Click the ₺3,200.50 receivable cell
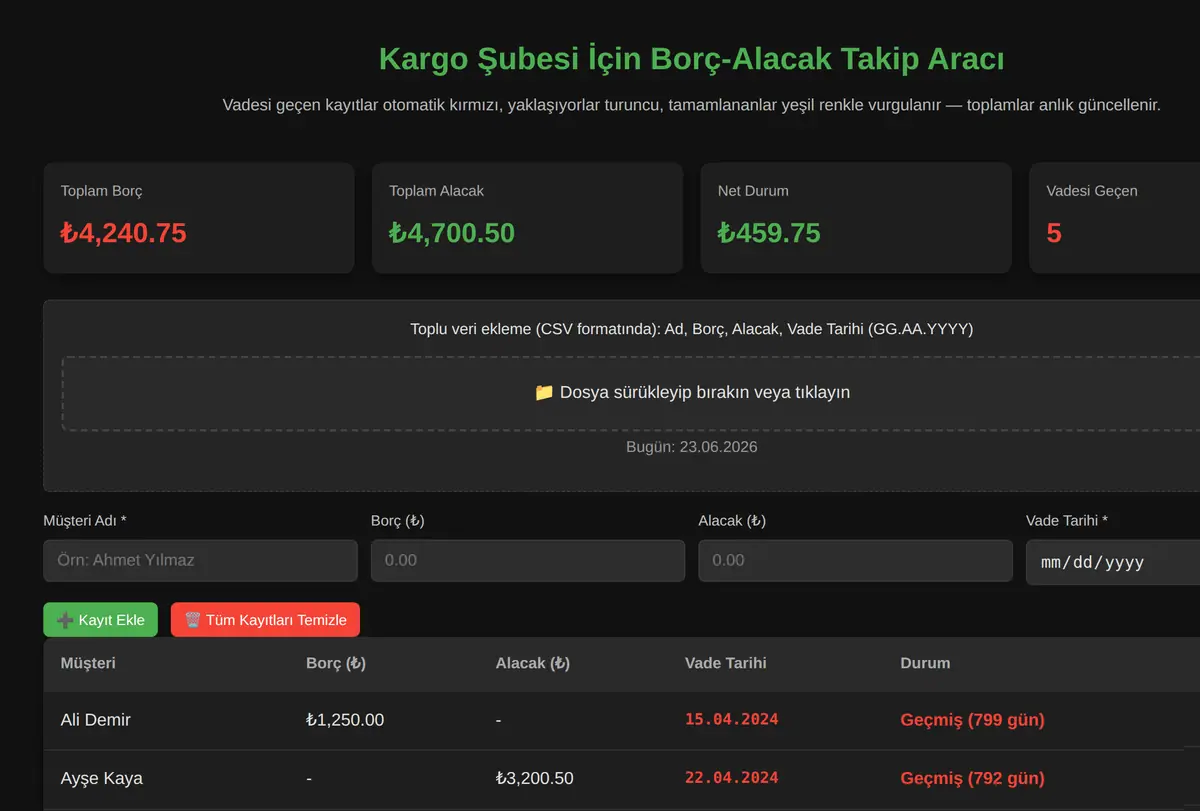 point(535,778)
